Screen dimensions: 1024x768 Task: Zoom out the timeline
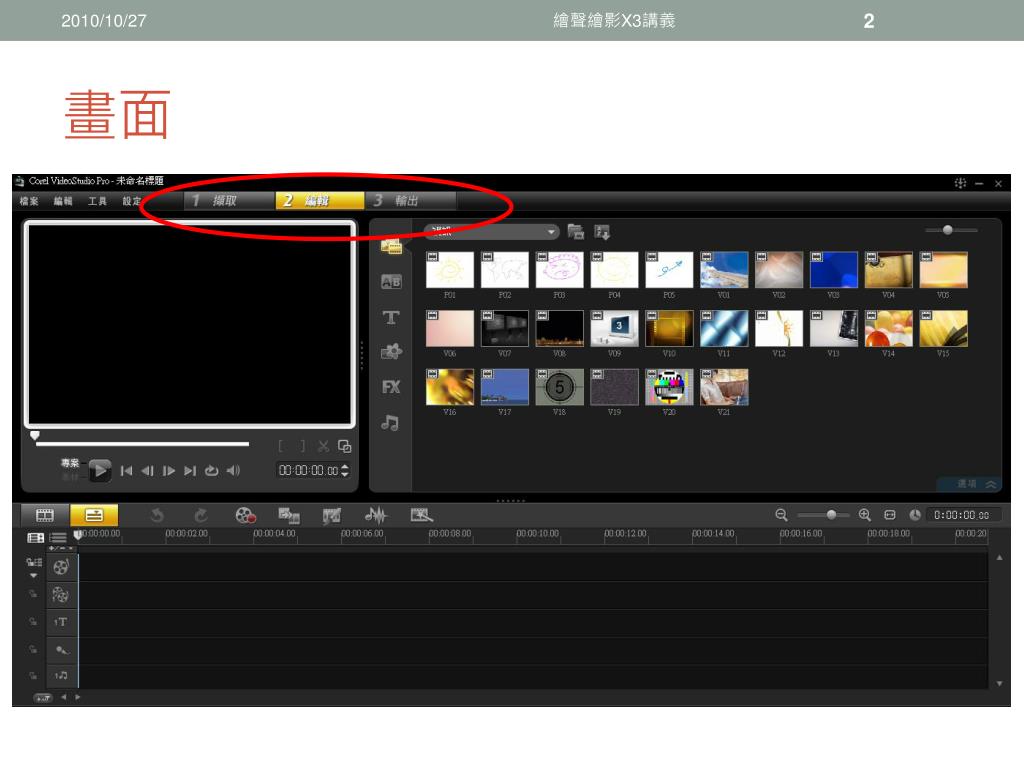(781, 515)
